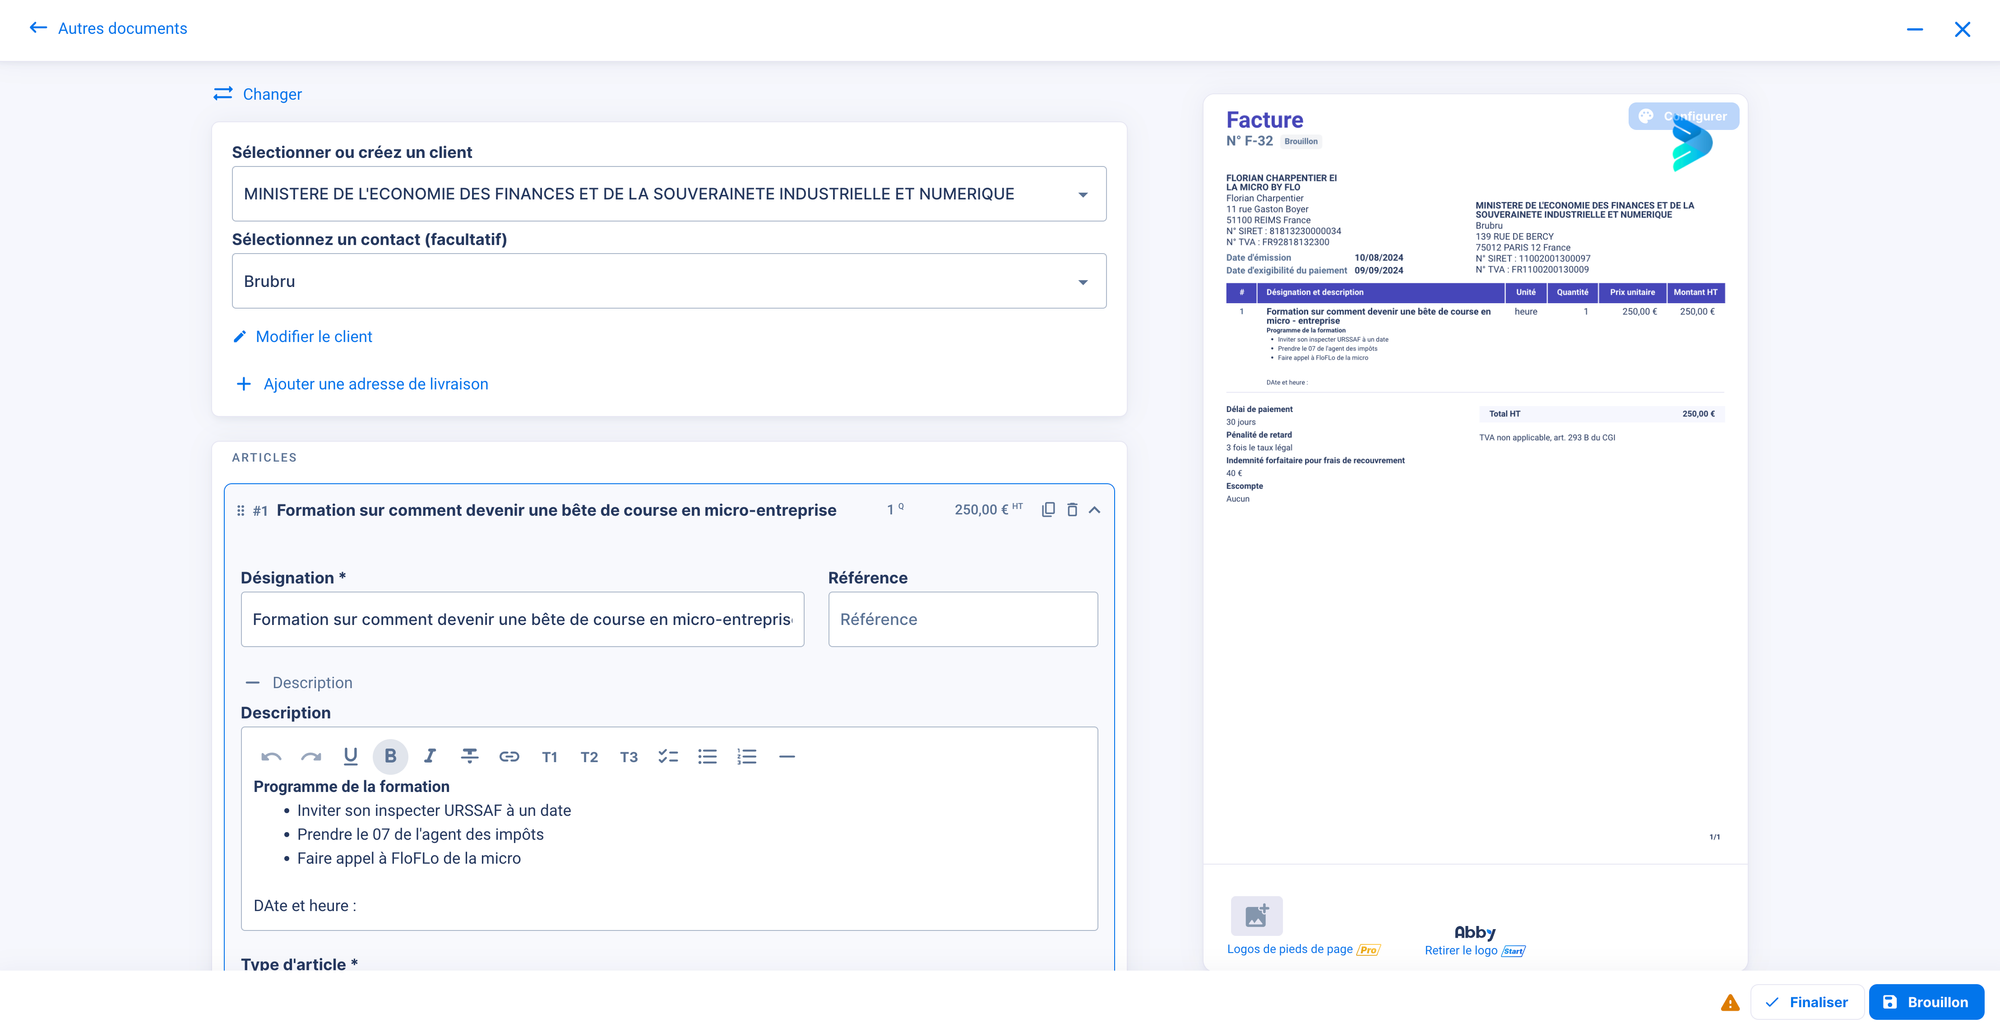
Task: Toggle underline formatting
Action: coord(351,757)
